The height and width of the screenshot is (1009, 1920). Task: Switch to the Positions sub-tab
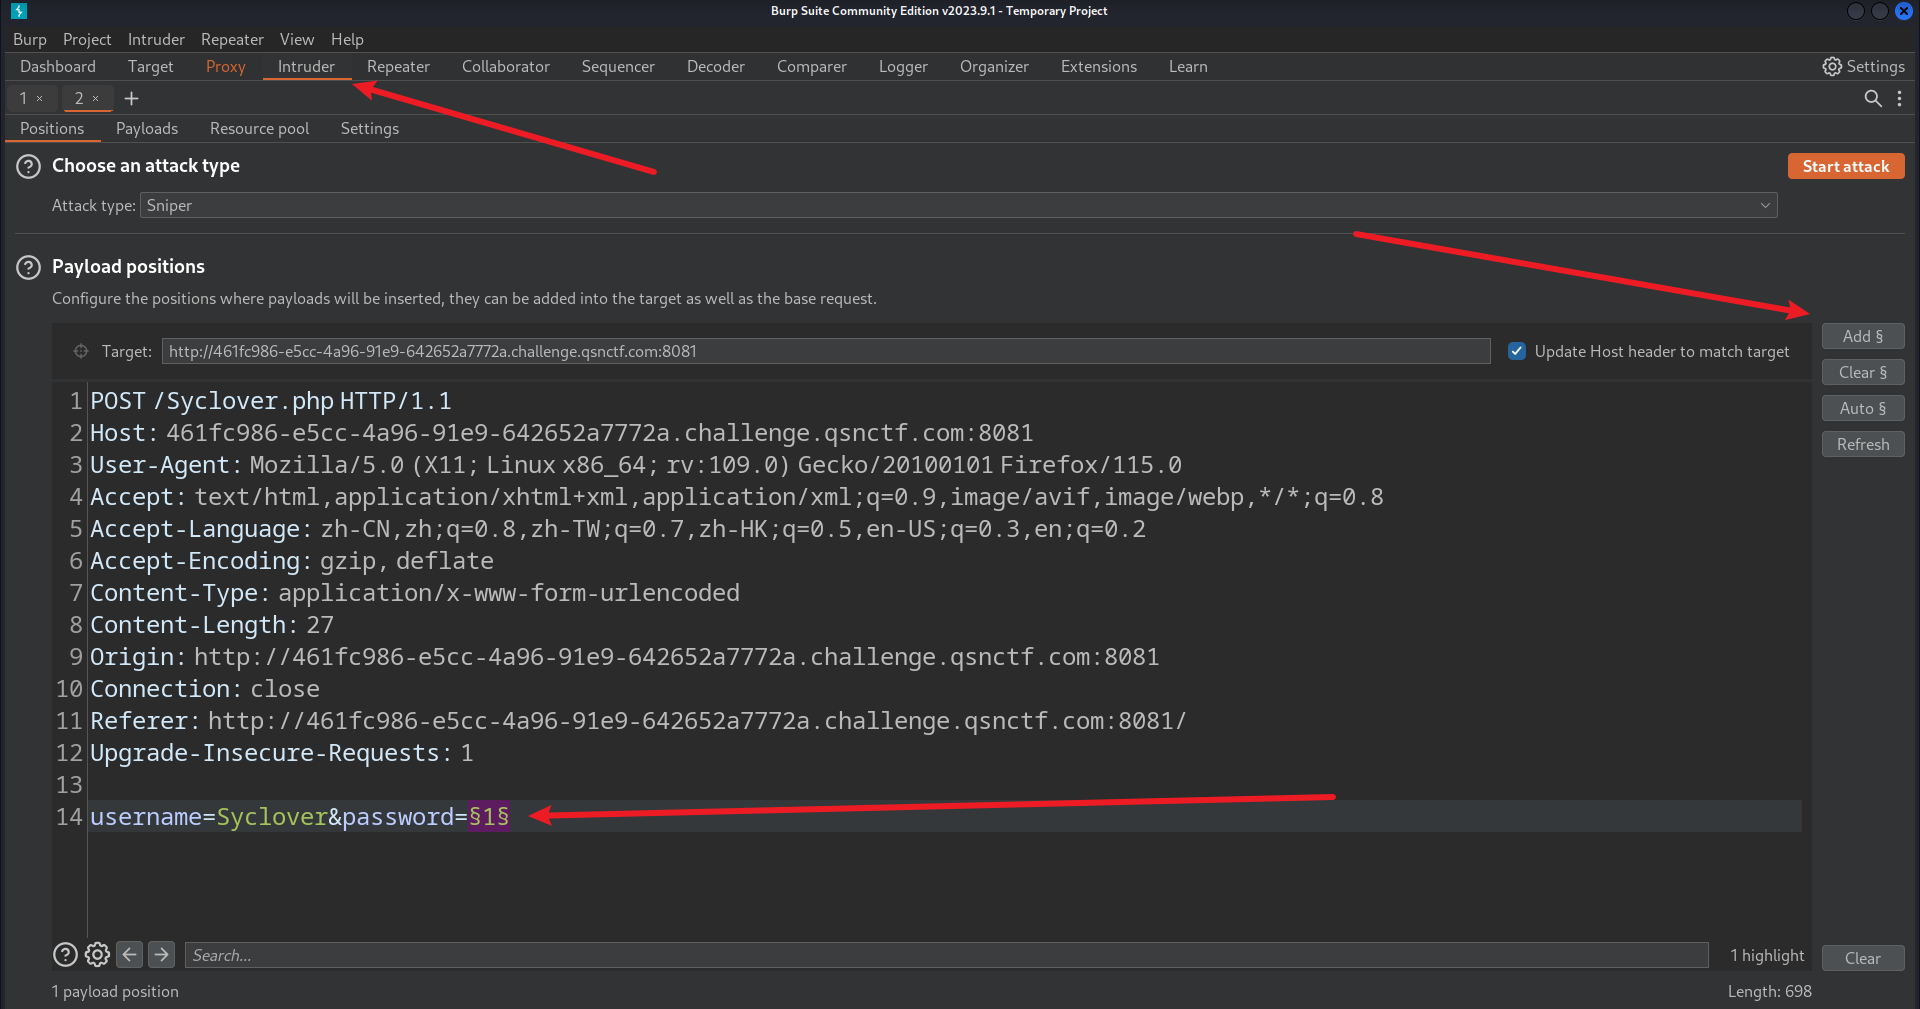point(52,128)
